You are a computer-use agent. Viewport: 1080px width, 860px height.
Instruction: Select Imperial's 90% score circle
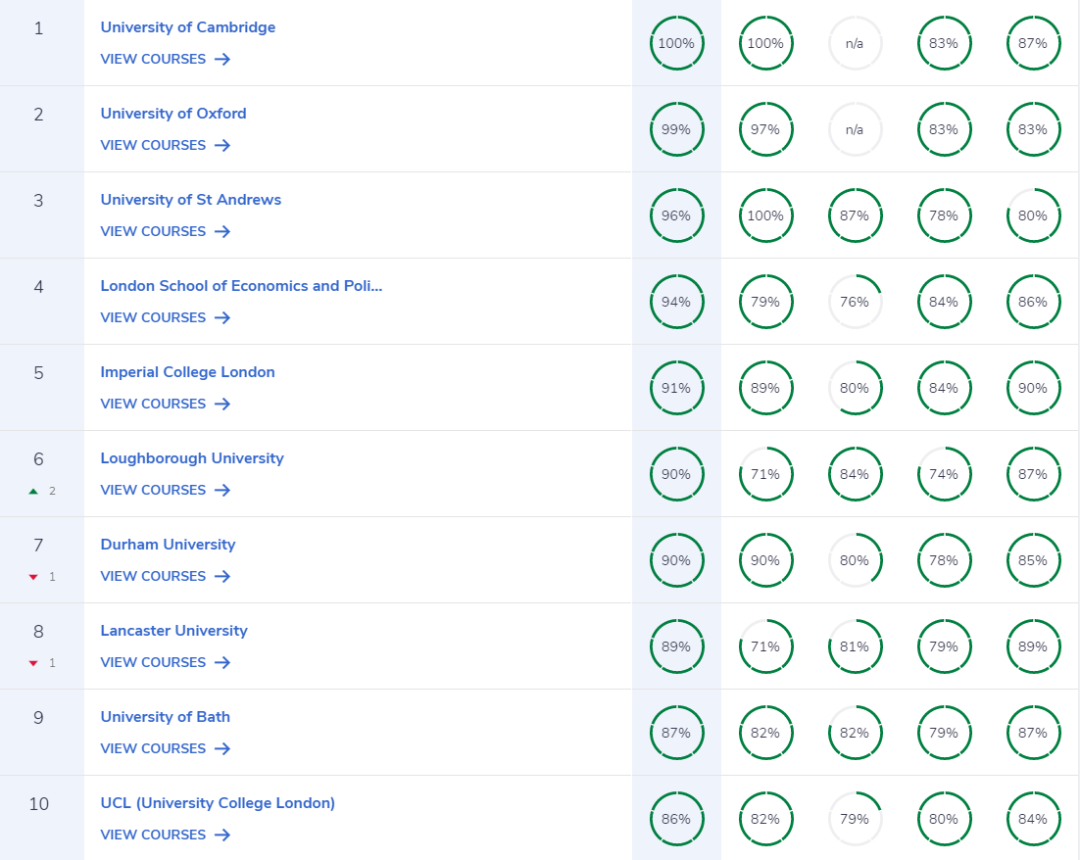pyautogui.click(x=1033, y=388)
